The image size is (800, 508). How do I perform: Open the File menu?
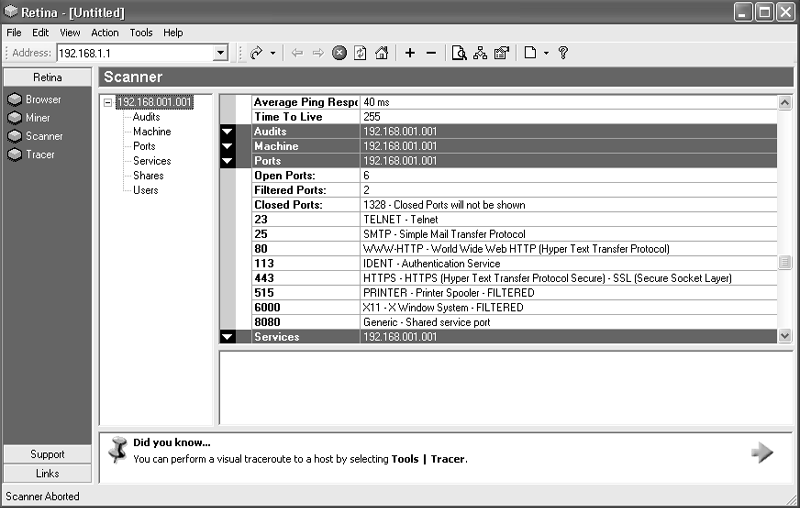[x=14, y=33]
